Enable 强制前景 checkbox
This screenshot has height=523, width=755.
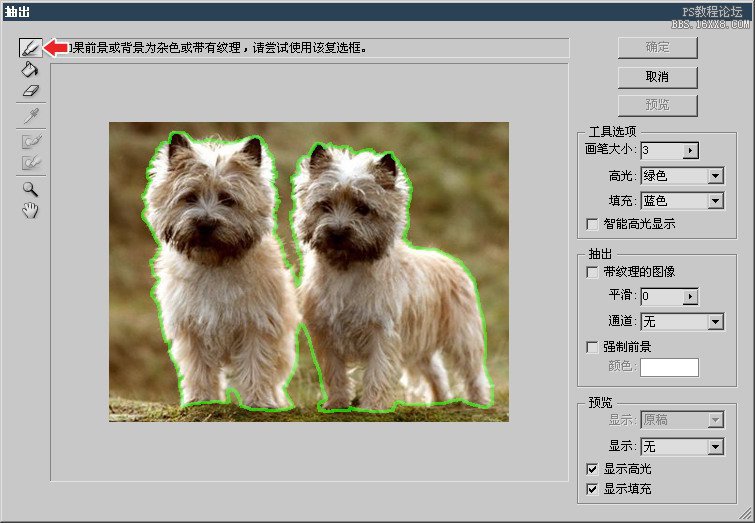coord(592,347)
